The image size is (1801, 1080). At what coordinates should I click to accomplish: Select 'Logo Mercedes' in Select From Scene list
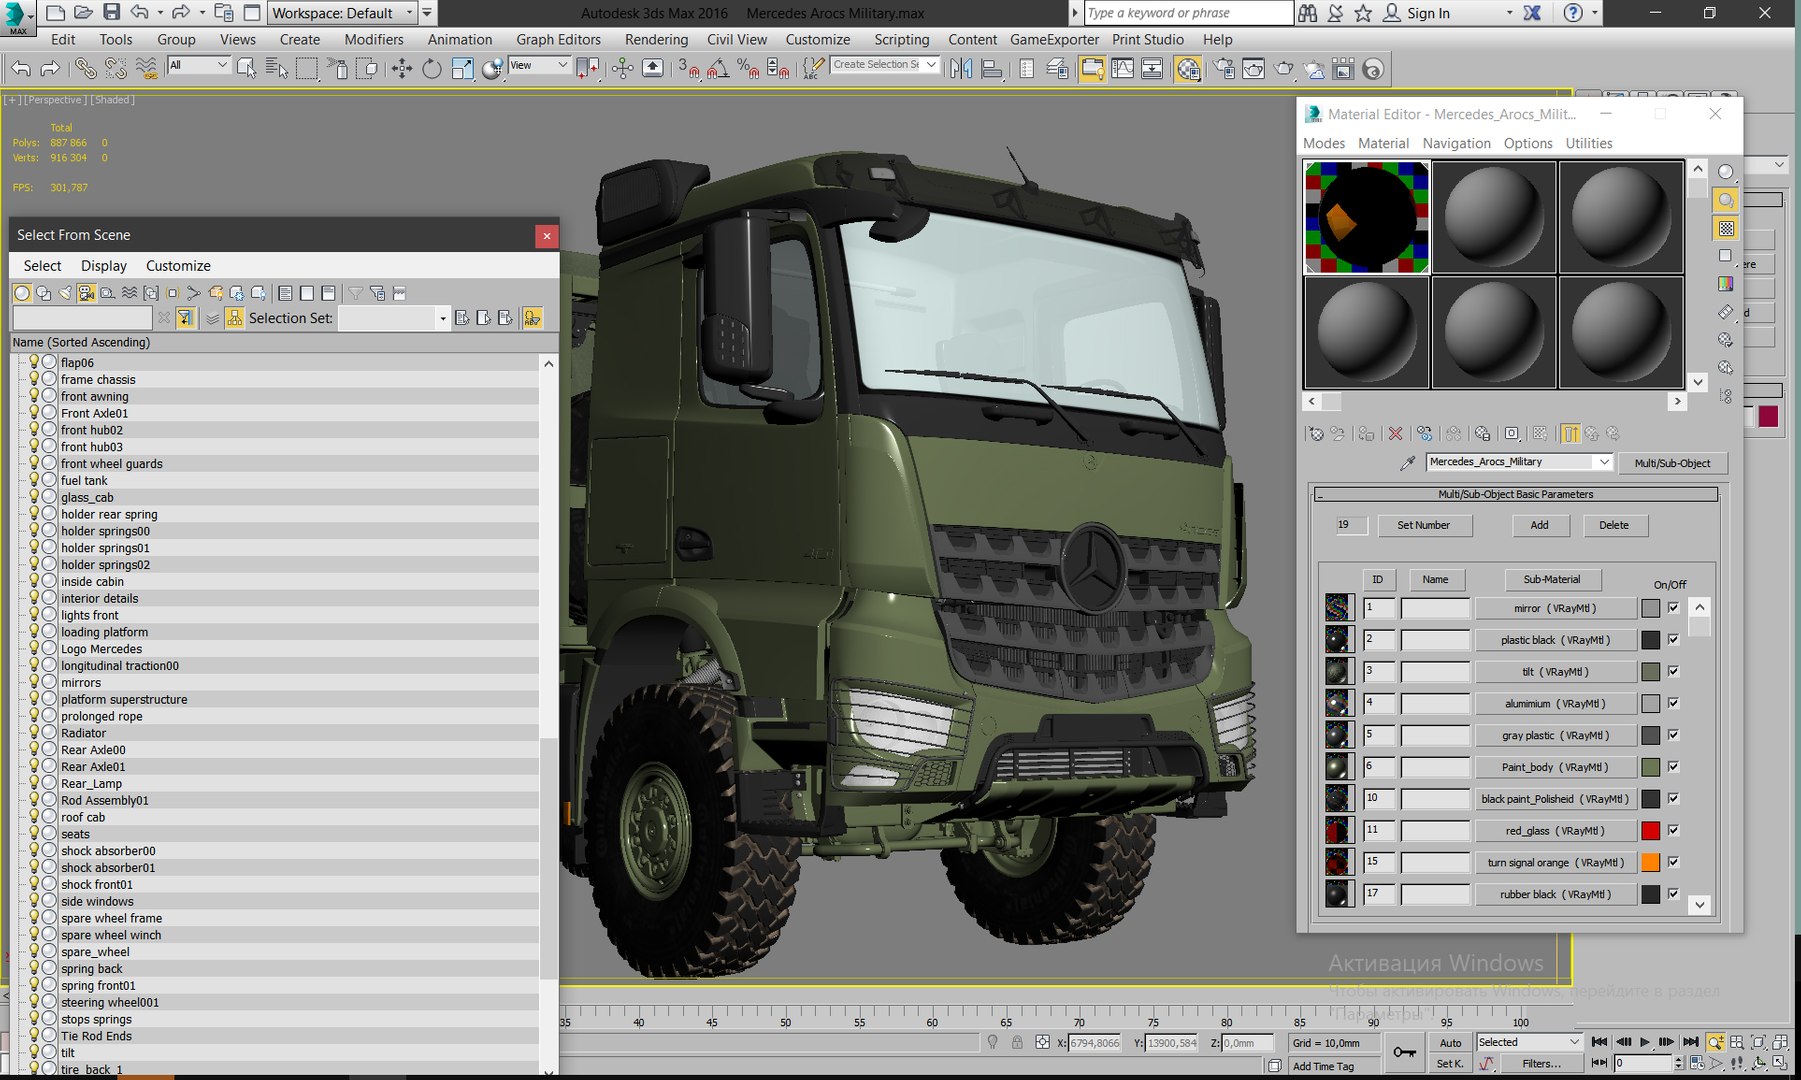tap(101, 649)
